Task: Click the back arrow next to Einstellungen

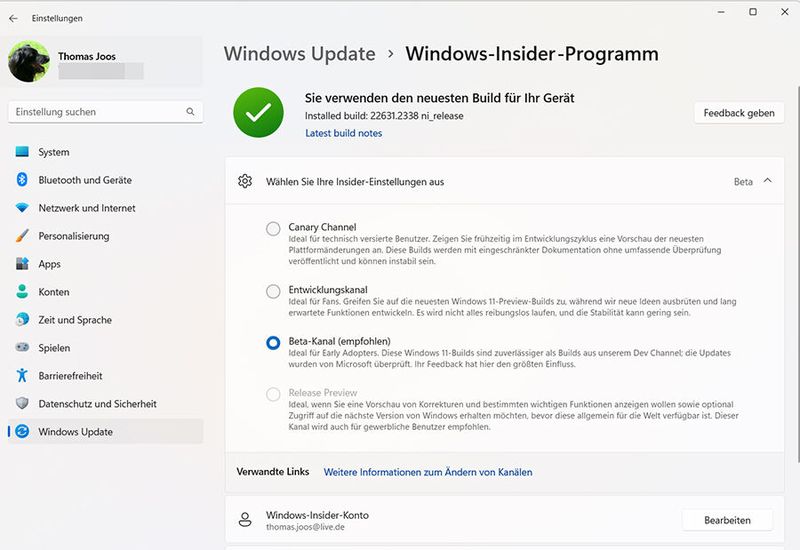Action: (x=13, y=18)
